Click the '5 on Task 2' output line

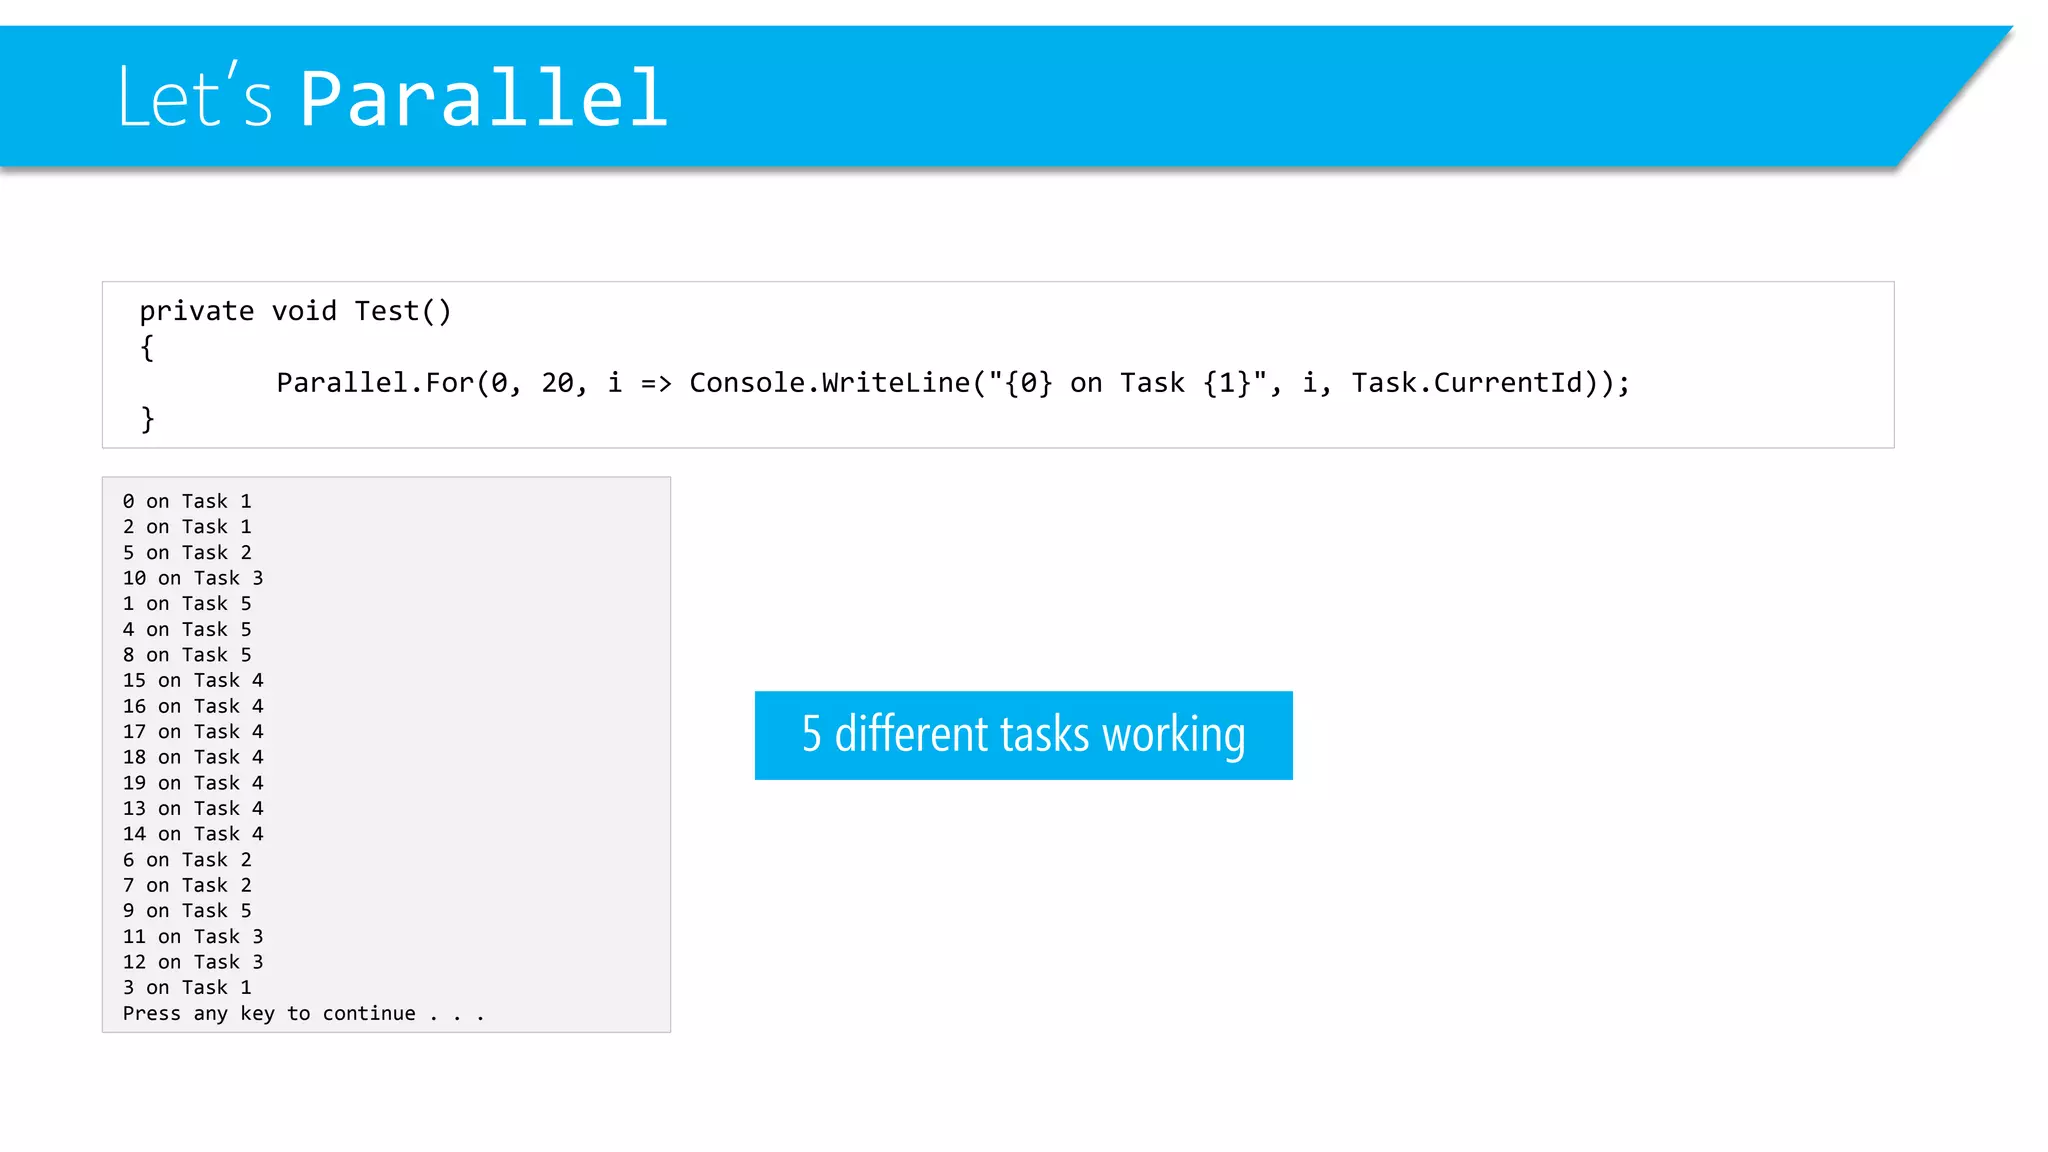pos(187,552)
